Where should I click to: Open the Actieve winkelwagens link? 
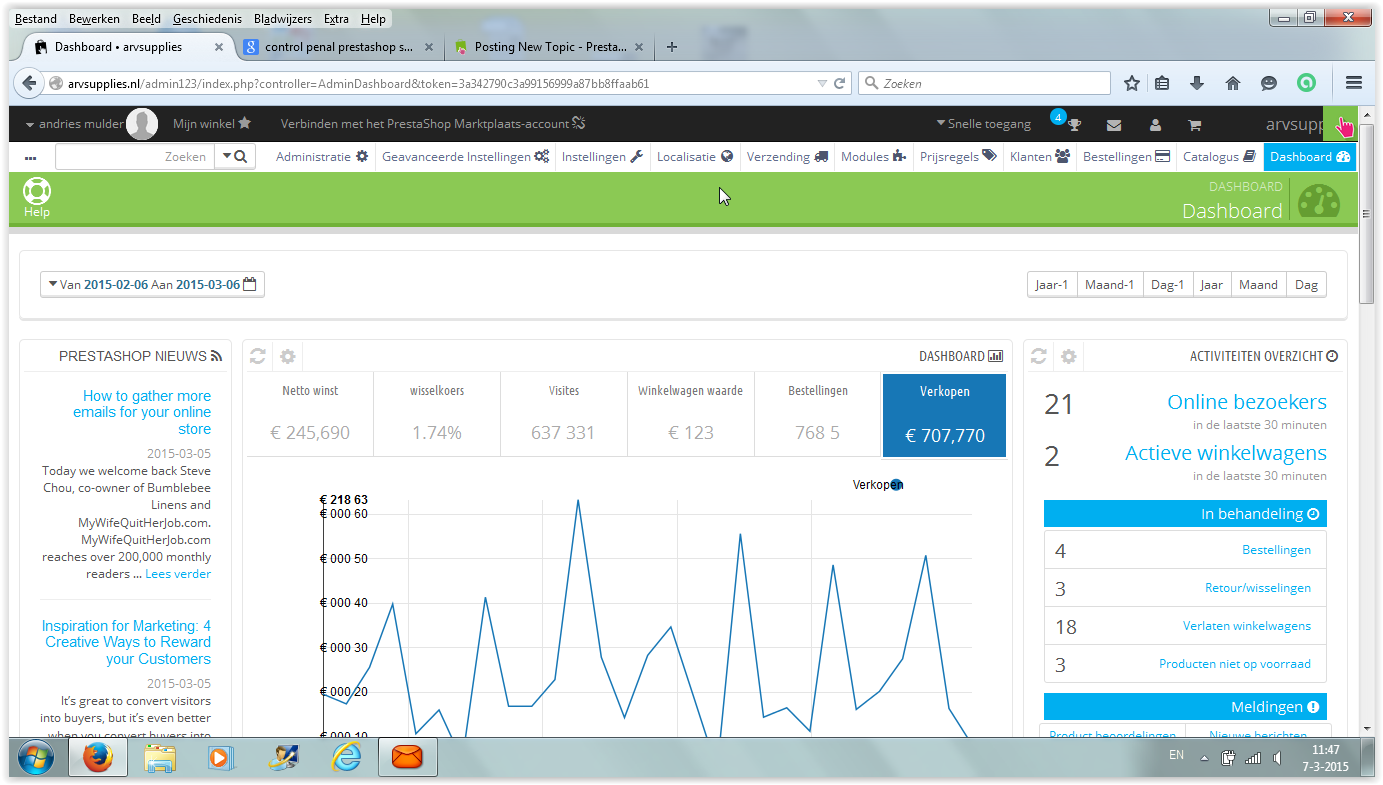point(1226,453)
